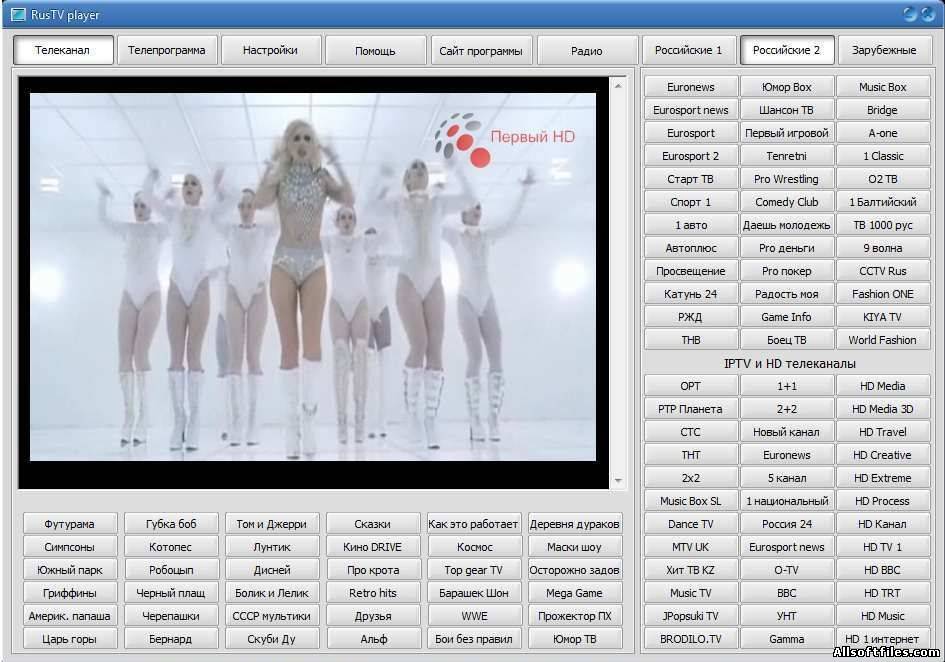Open the Маски шоу channel
The height and width of the screenshot is (662, 945).
coord(574,547)
